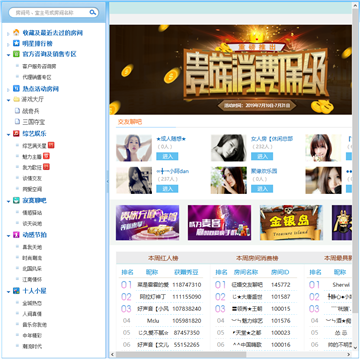Click the red 综艺娱乐 category icon
Viewport: 360px width, 360px height.
pyautogui.click(x=16, y=134)
